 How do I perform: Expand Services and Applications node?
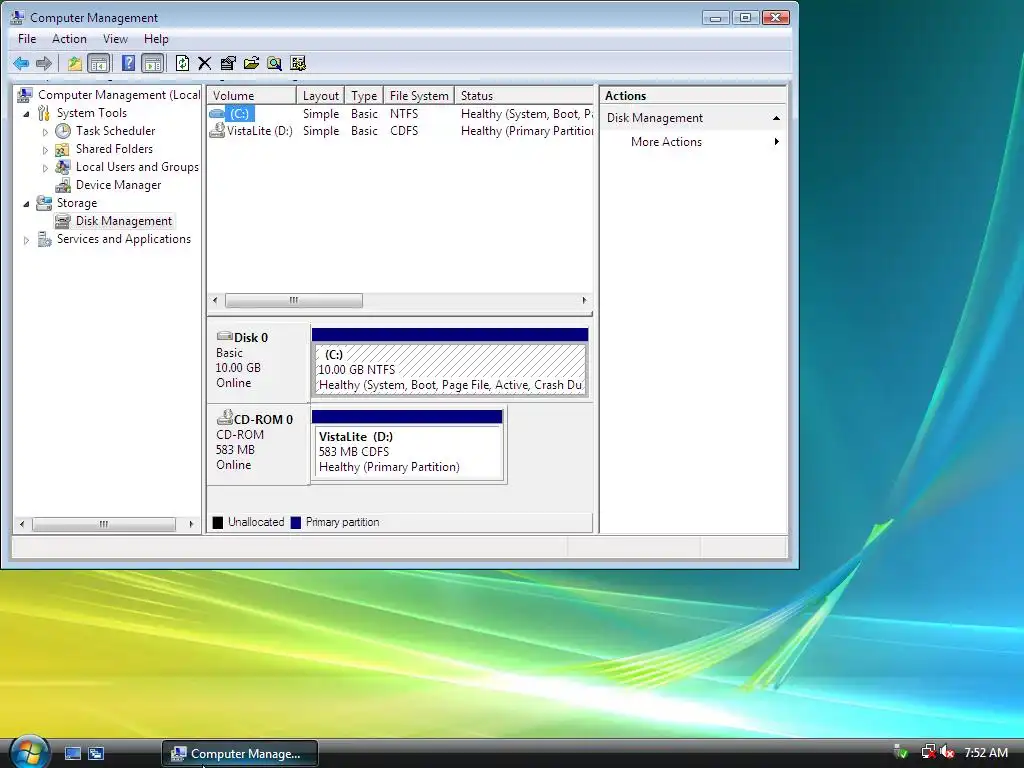[x=26, y=240]
